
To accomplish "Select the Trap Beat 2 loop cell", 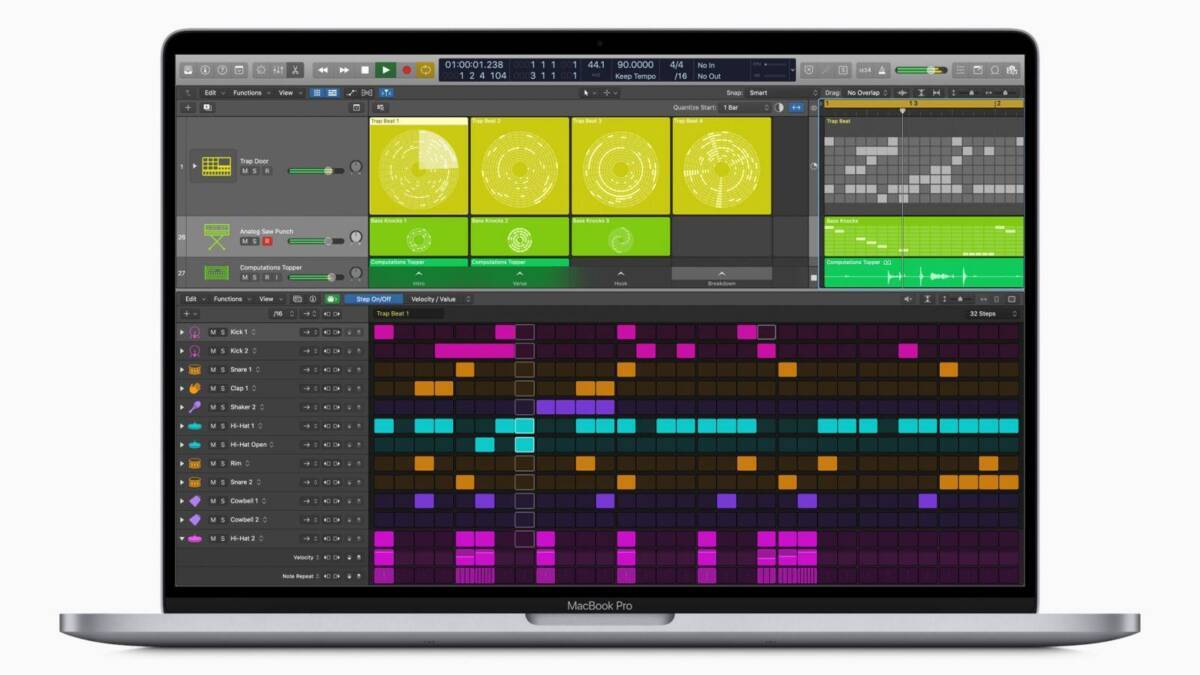I will [x=520, y=166].
